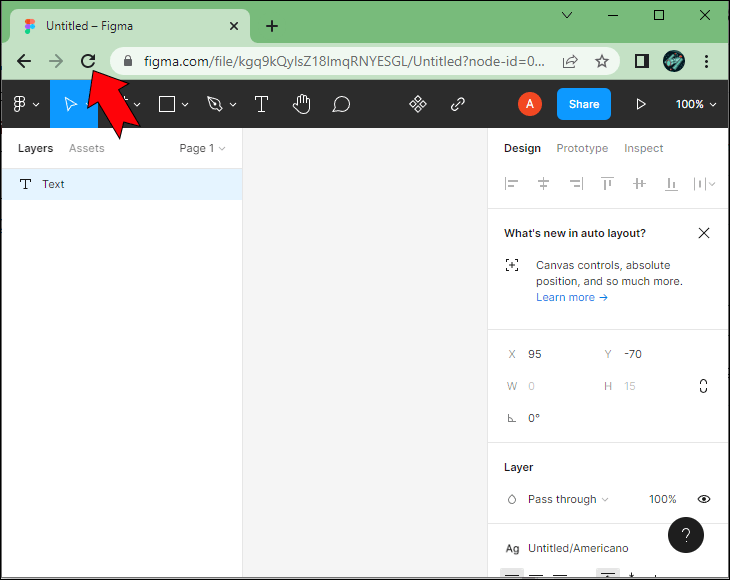Expand the Page 1 pages list
The width and height of the screenshot is (730, 580).
point(202,148)
